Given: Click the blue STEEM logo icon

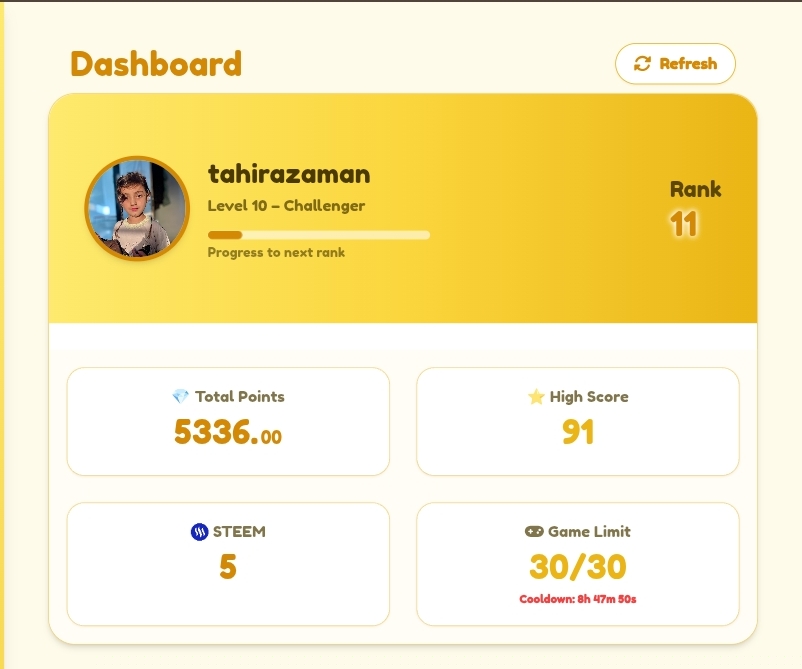Looking at the screenshot, I should coord(199,532).
